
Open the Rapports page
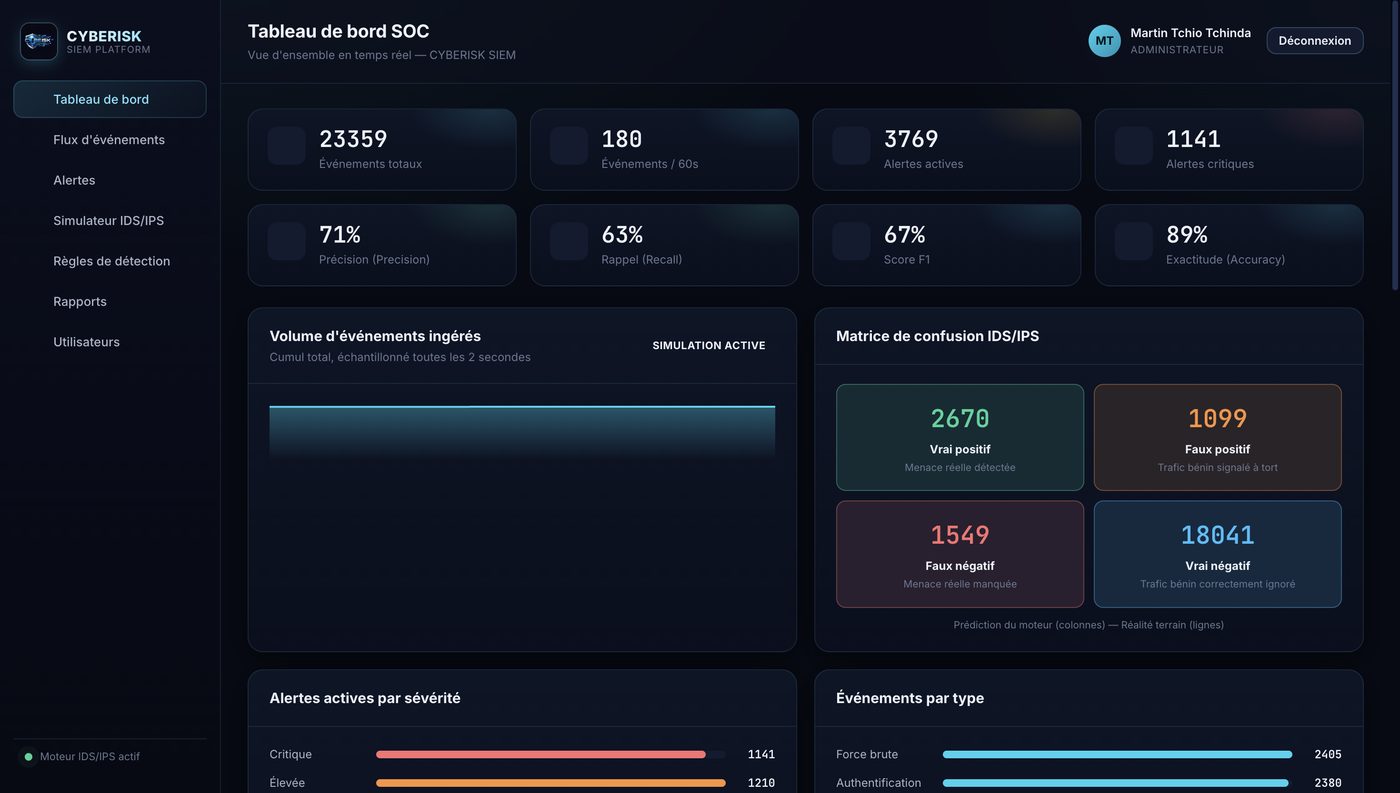[110, 302]
